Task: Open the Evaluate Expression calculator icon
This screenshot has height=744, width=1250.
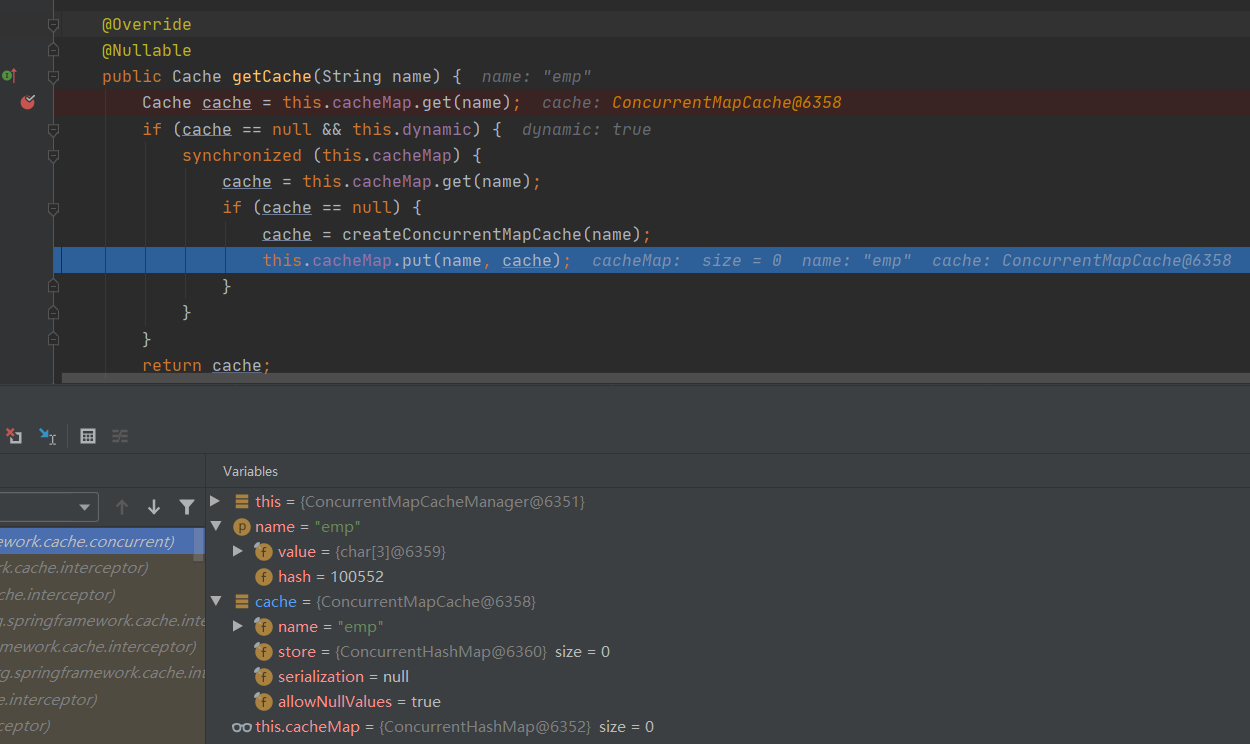Action: pyautogui.click(x=88, y=436)
